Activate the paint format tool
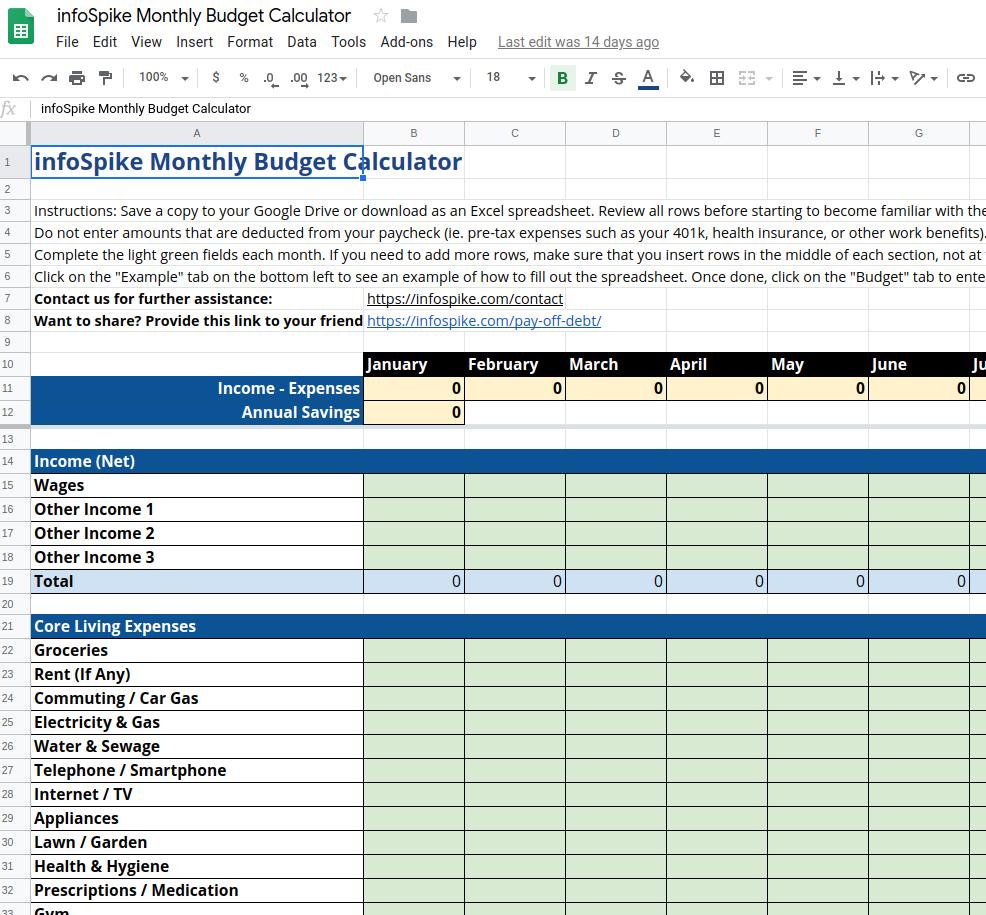This screenshot has height=915, width=986. [105, 78]
